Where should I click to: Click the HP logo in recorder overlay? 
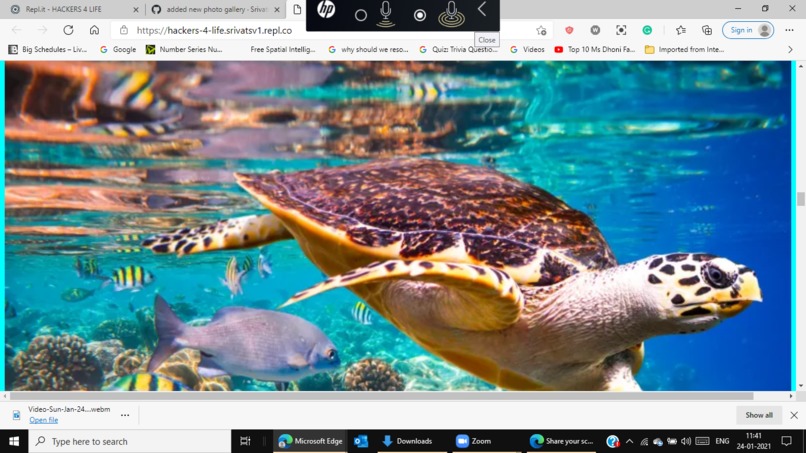point(326,9)
